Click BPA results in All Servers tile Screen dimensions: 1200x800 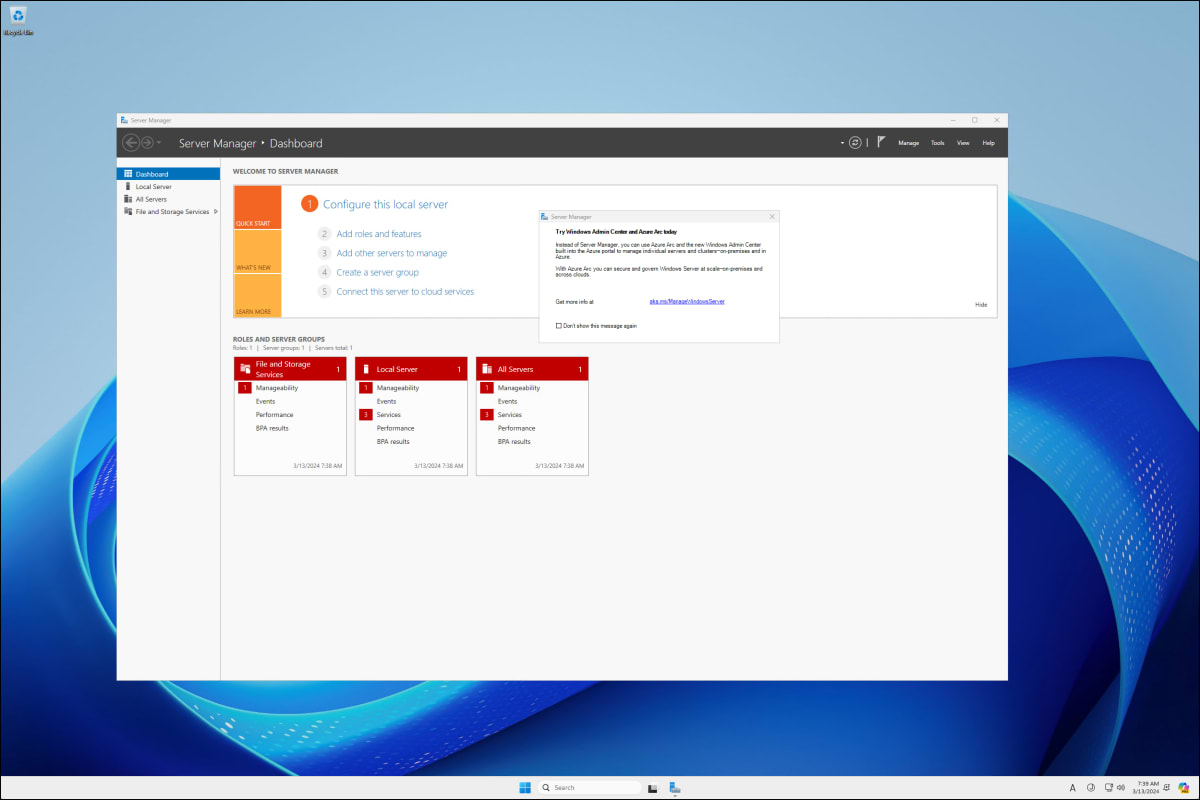click(x=514, y=442)
